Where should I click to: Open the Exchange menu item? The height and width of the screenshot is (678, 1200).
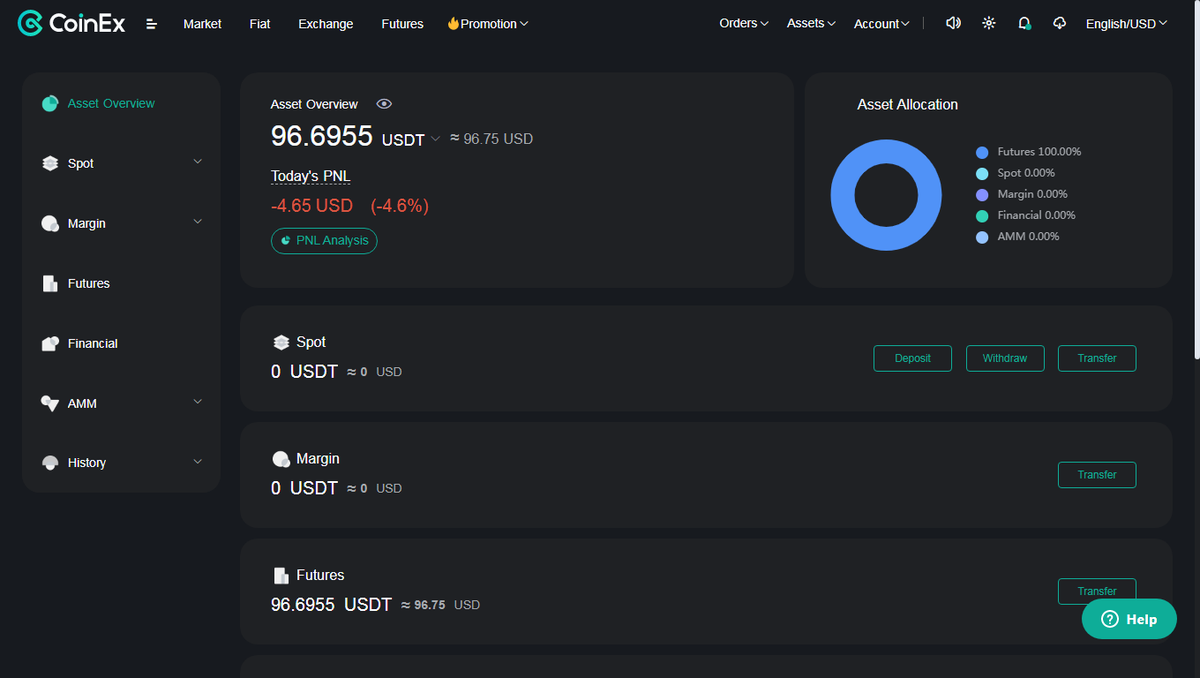pos(326,24)
